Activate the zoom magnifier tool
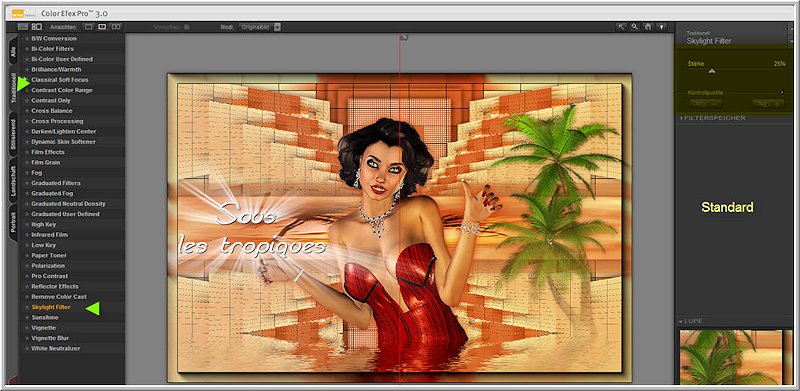This screenshot has width=800, height=391. [x=635, y=27]
